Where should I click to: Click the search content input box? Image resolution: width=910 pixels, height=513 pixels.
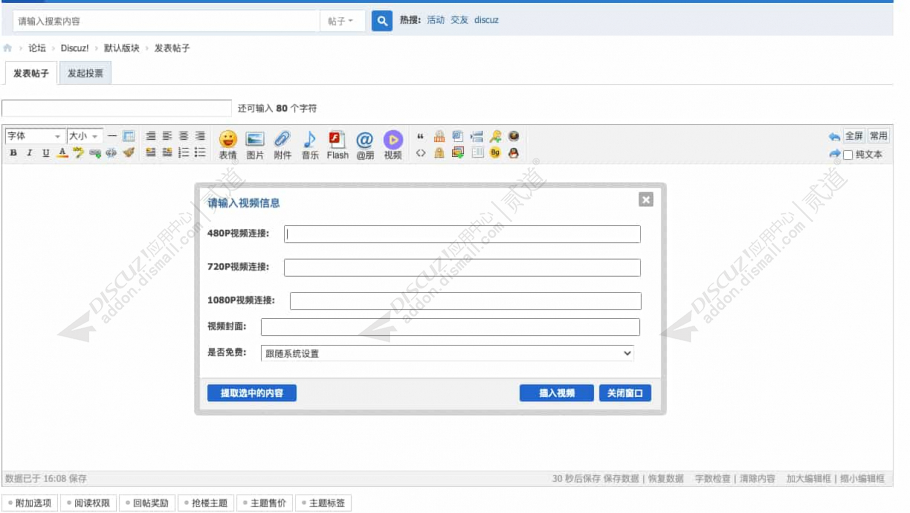tap(166, 21)
